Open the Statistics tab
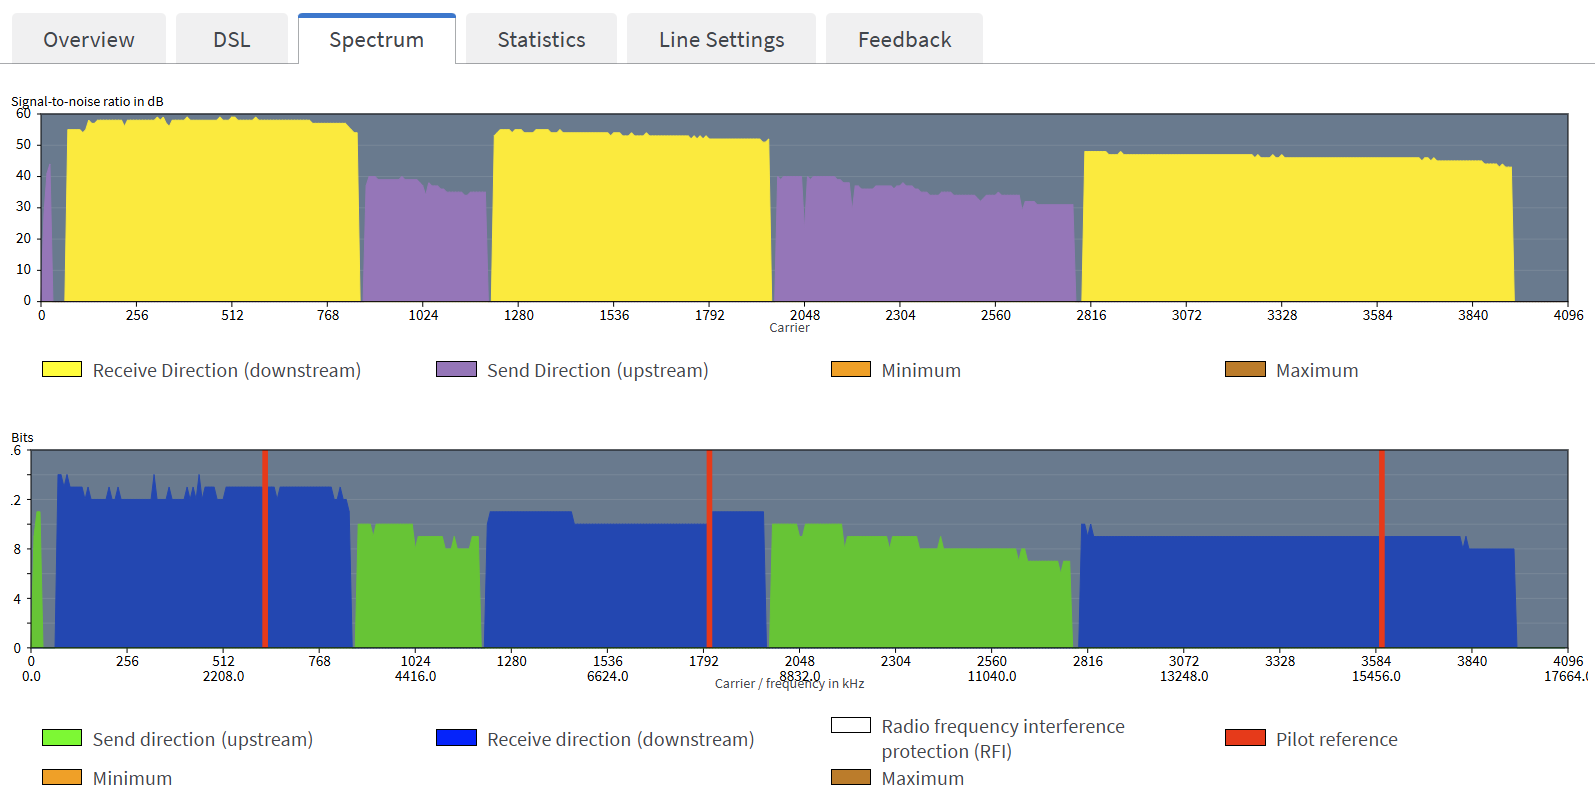 click(541, 40)
